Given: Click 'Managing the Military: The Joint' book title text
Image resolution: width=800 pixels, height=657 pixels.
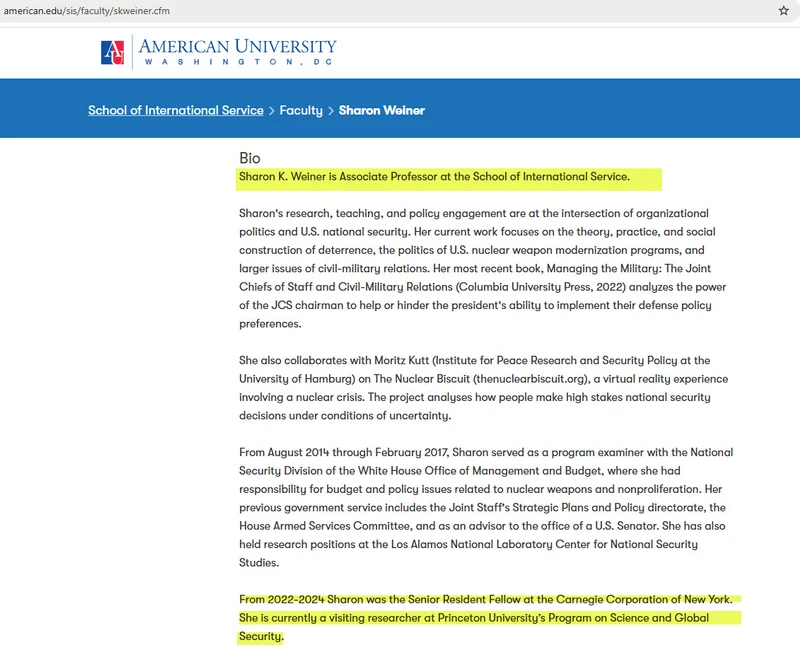Looking at the screenshot, I should click(x=629, y=268).
